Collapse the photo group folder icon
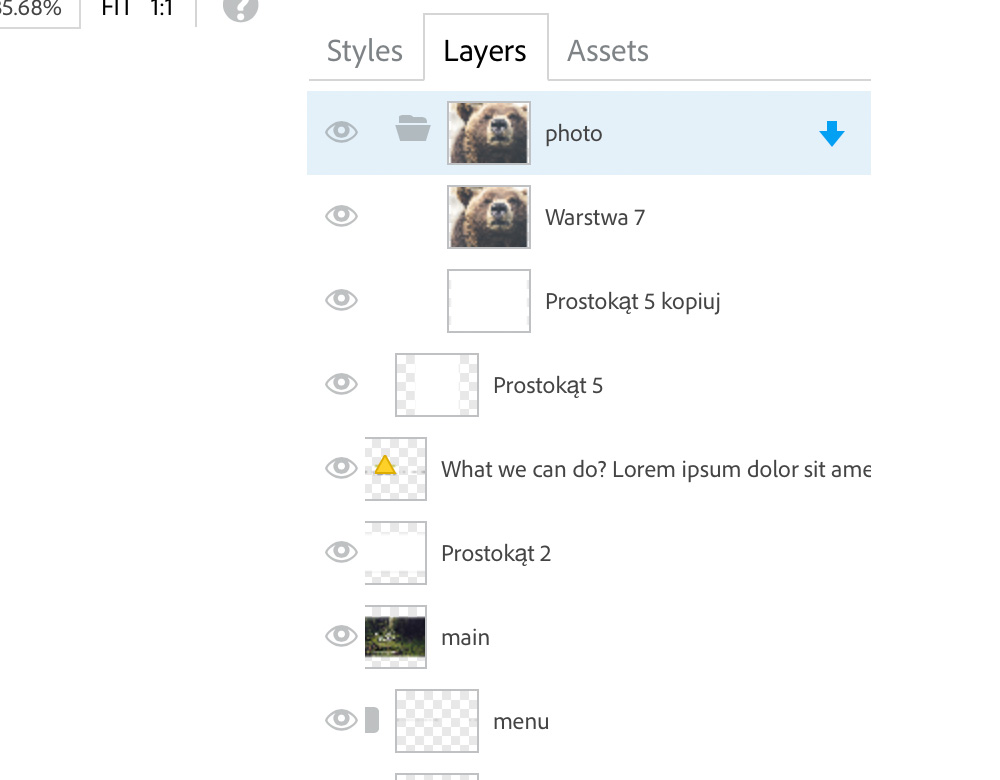1000x780 pixels. coord(413,128)
